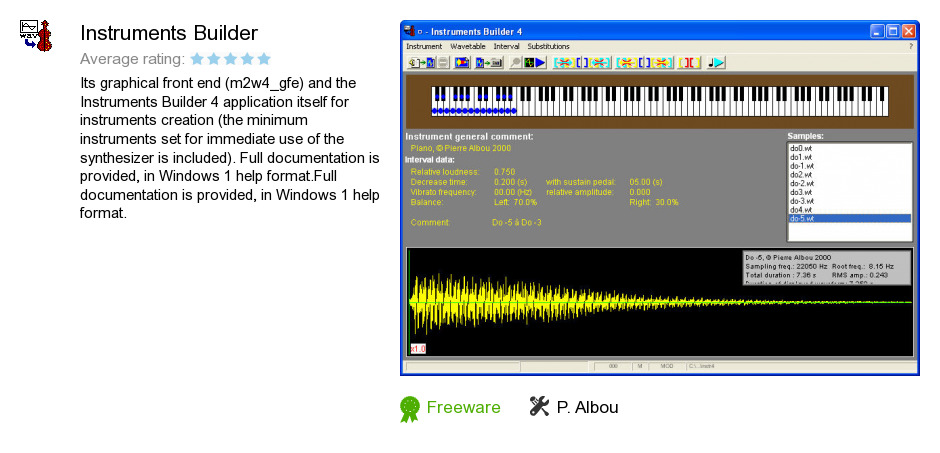Screen dimensions: 940x453
Task: Open the Wavetable menu
Action: click(x=468, y=46)
